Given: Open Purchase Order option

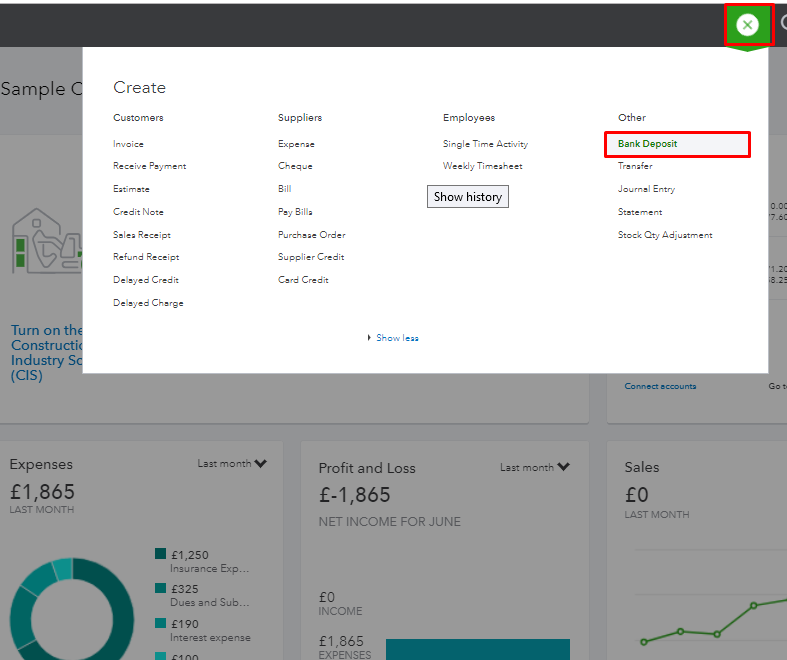Looking at the screenshot, I should tap(311, 235).
